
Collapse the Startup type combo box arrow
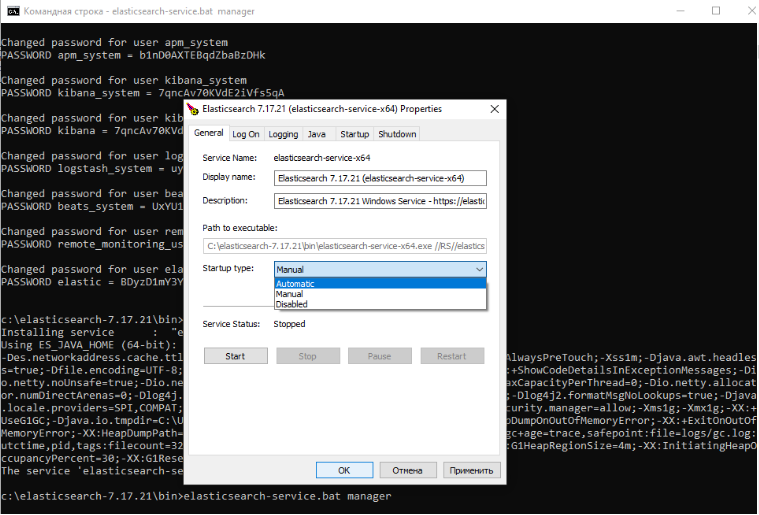click(x=479, y=270)
